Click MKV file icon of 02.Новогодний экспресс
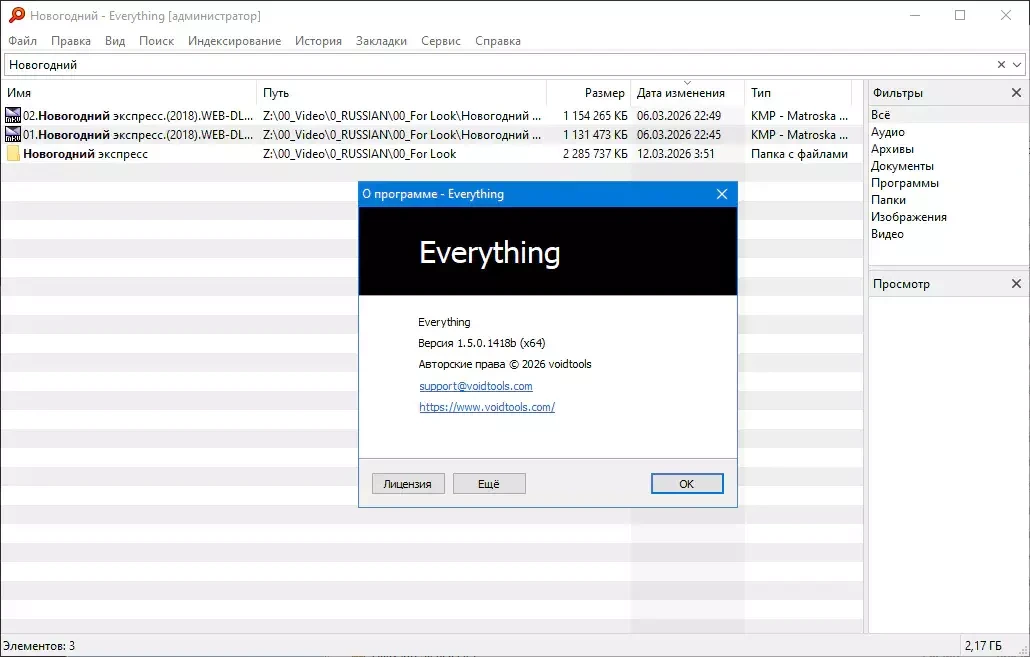Viewport: 1030px width, 657px height. [x=12, y=116]
